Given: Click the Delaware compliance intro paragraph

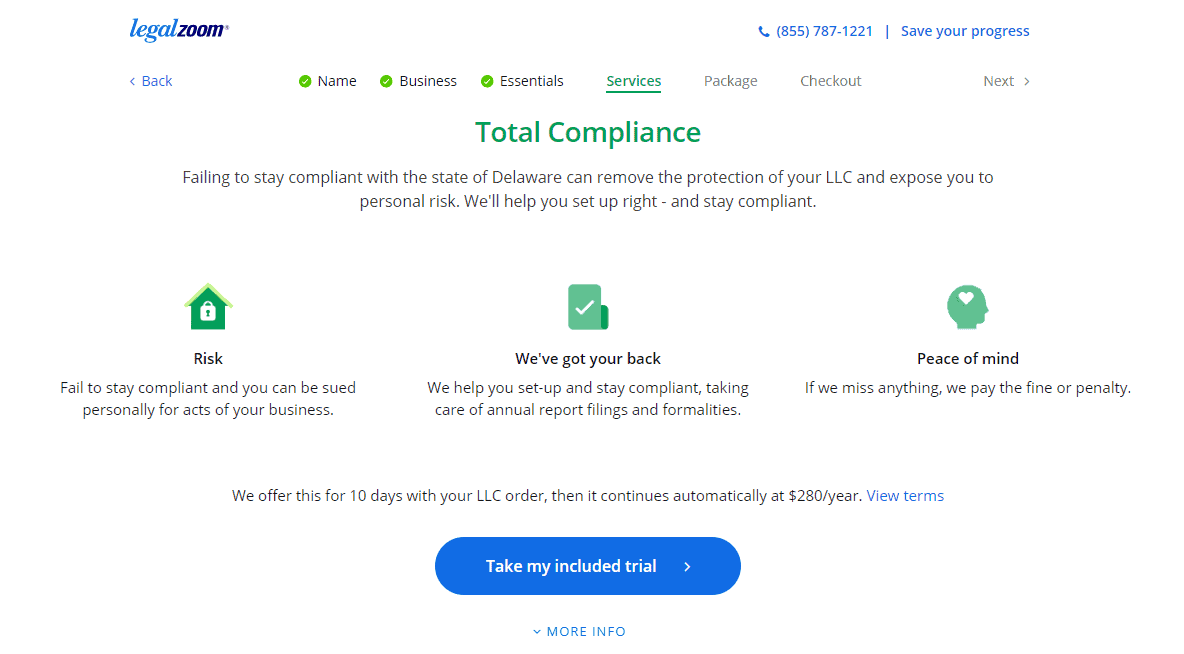Looking at the screenshot, I should [x=588, y=190].
